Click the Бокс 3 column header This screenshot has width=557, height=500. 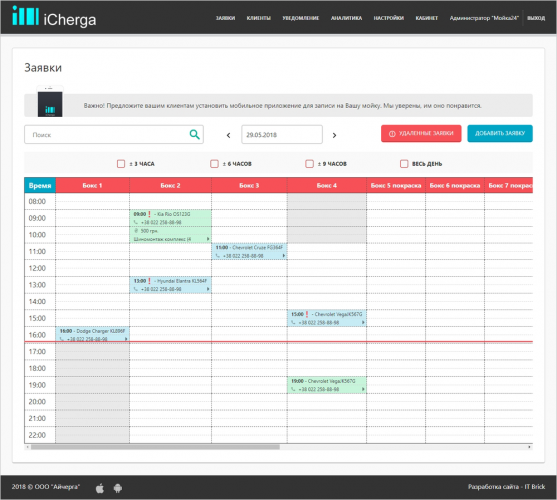pyautogui.click(x=249, y=185)
